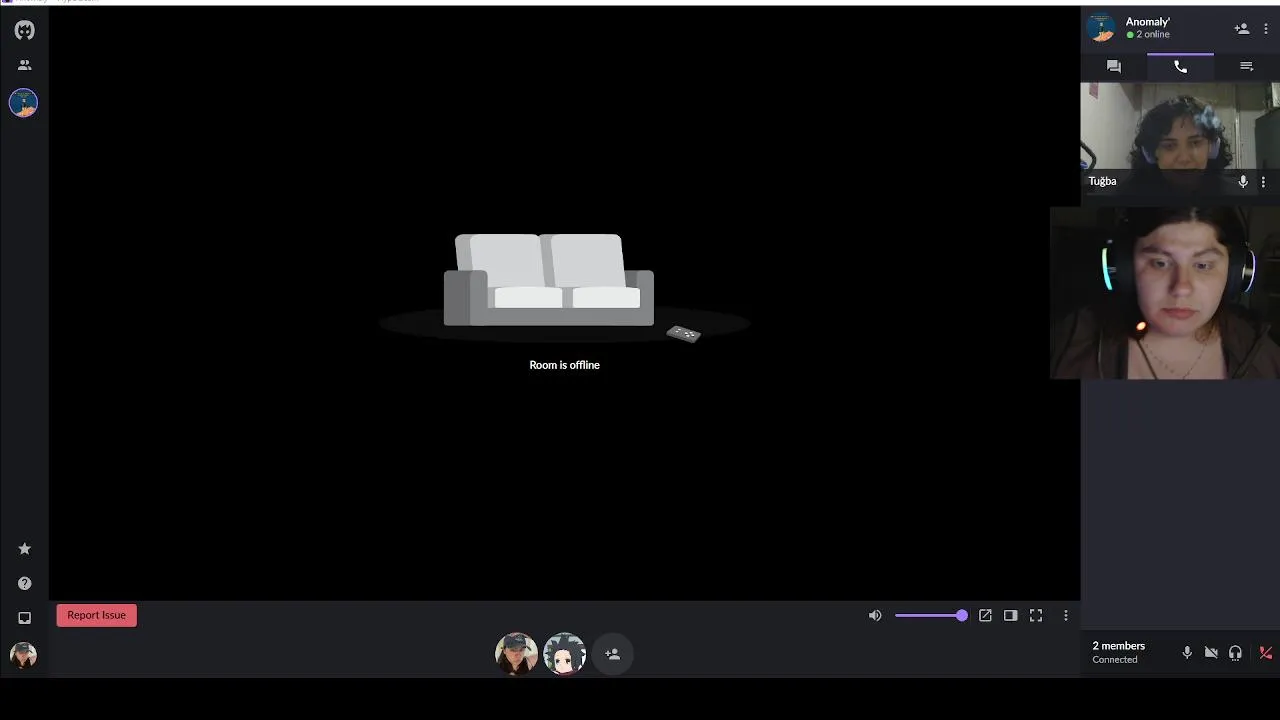Viewport: 1280px width, 720px height.
Task: Open the friends list icon in sidebar
Action: click(x=24, y=65)
